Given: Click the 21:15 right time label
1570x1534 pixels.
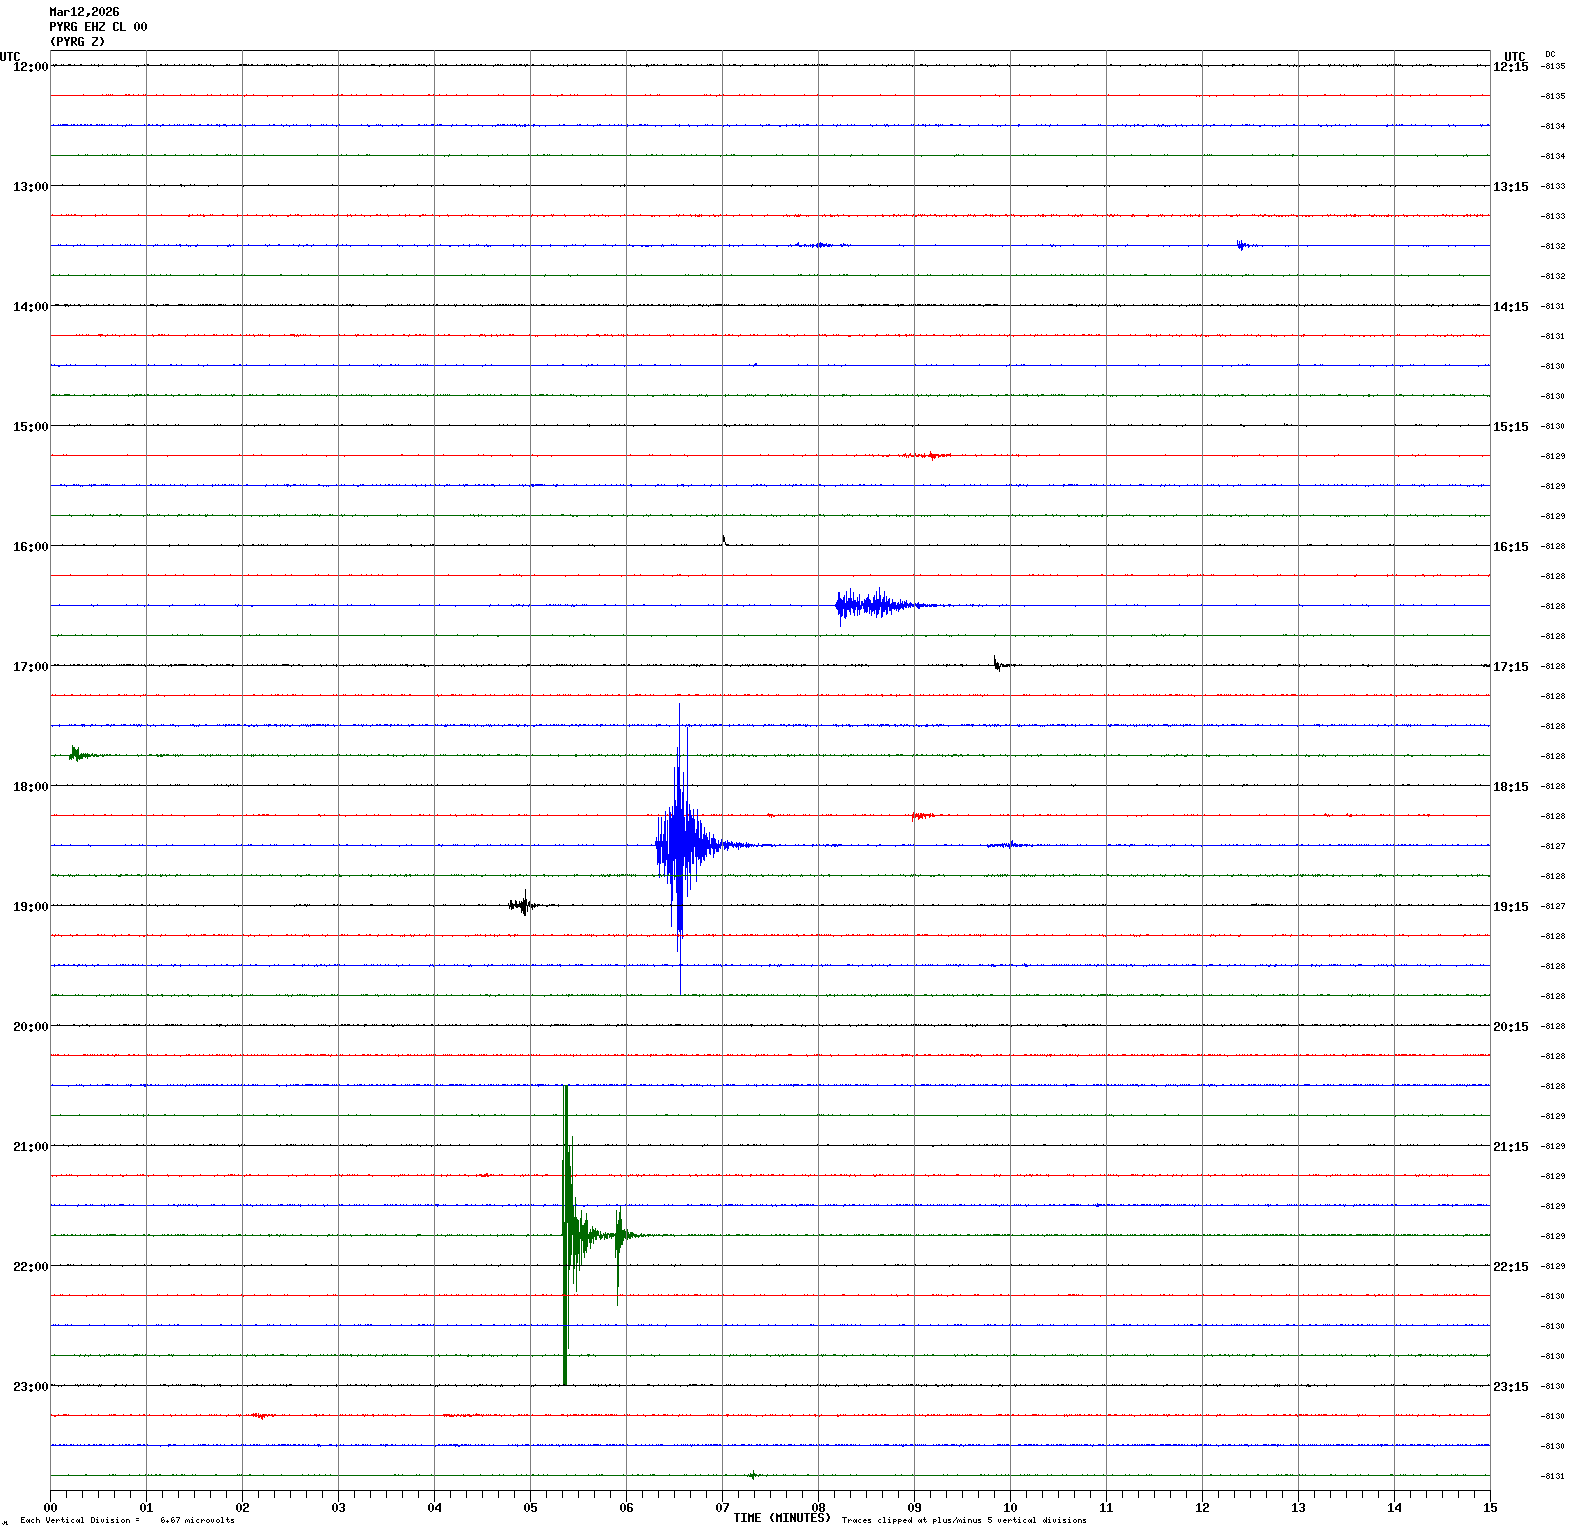Looking at the screenshot, I should tap(1510, 1147).
